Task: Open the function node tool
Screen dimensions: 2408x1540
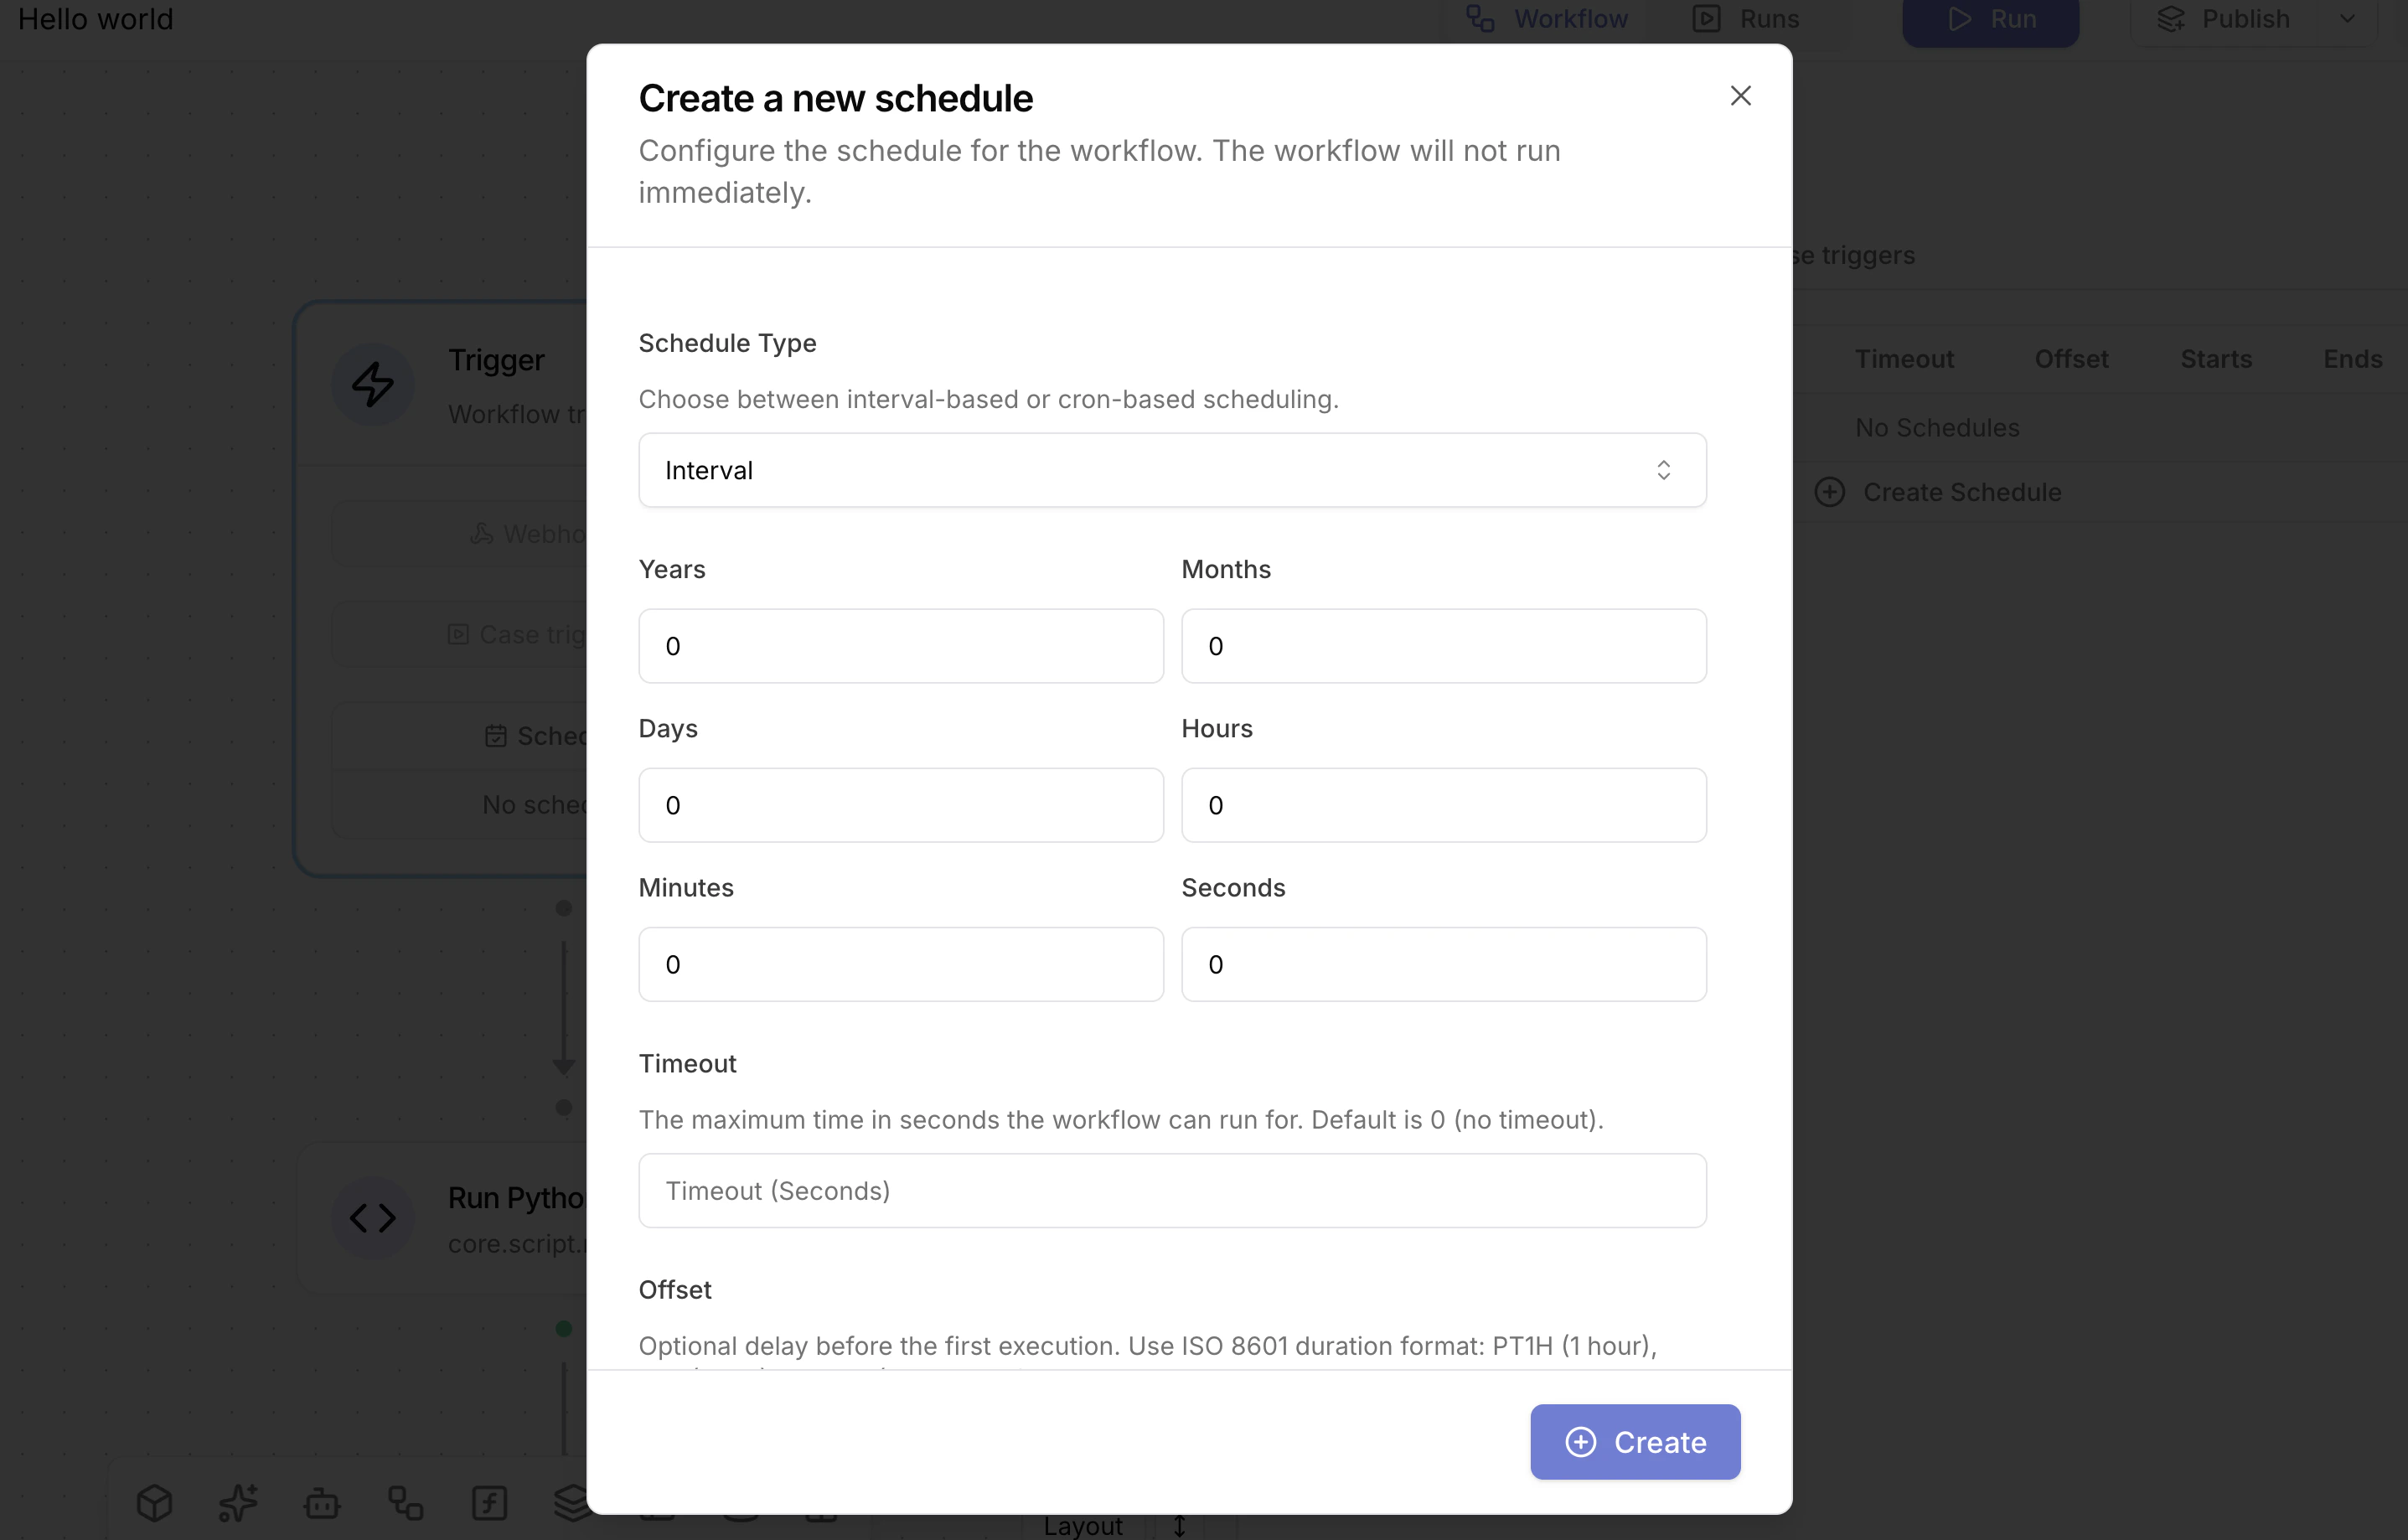Action: point(489,1502)
